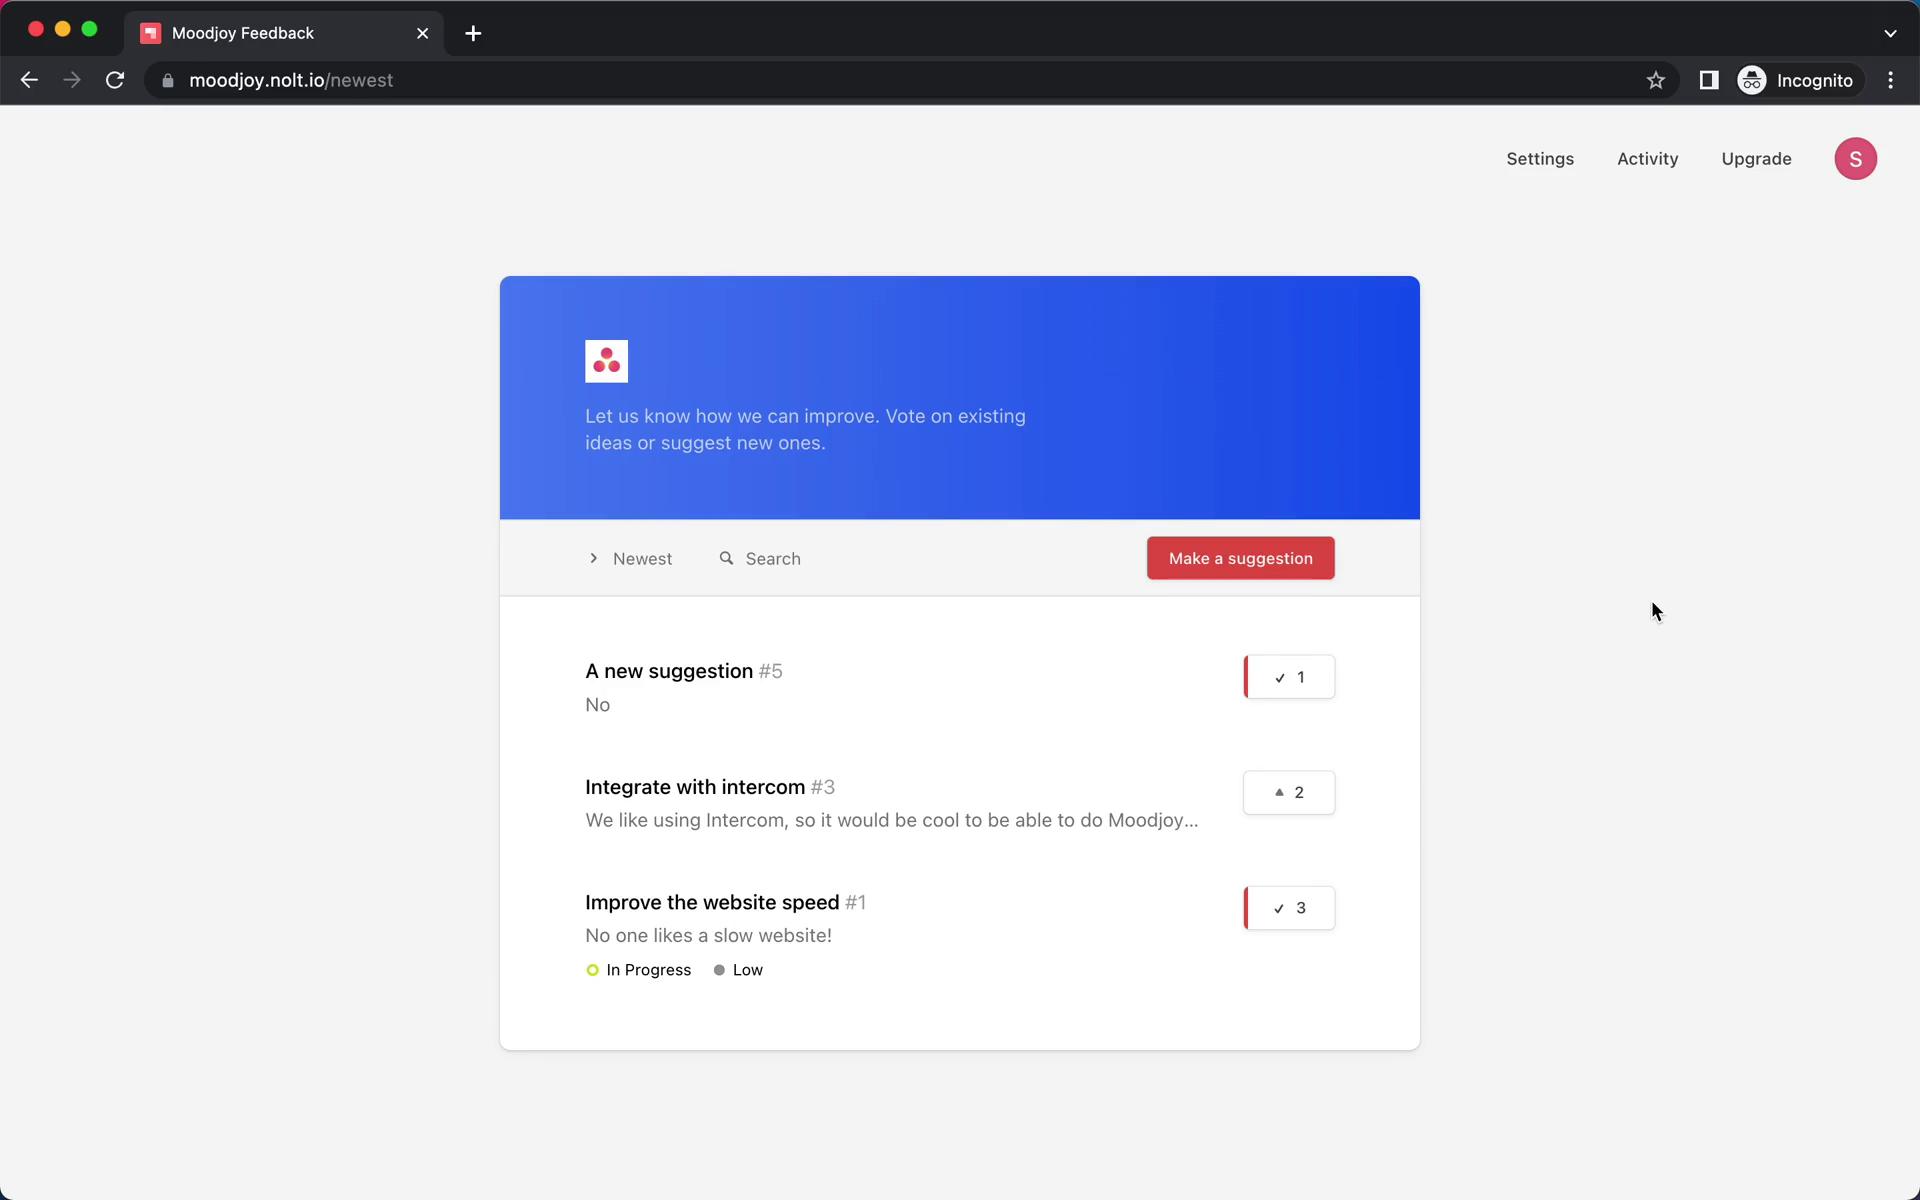Click the chevron next to Newest label
1920x1200 pixels.
tap(593, 557)
